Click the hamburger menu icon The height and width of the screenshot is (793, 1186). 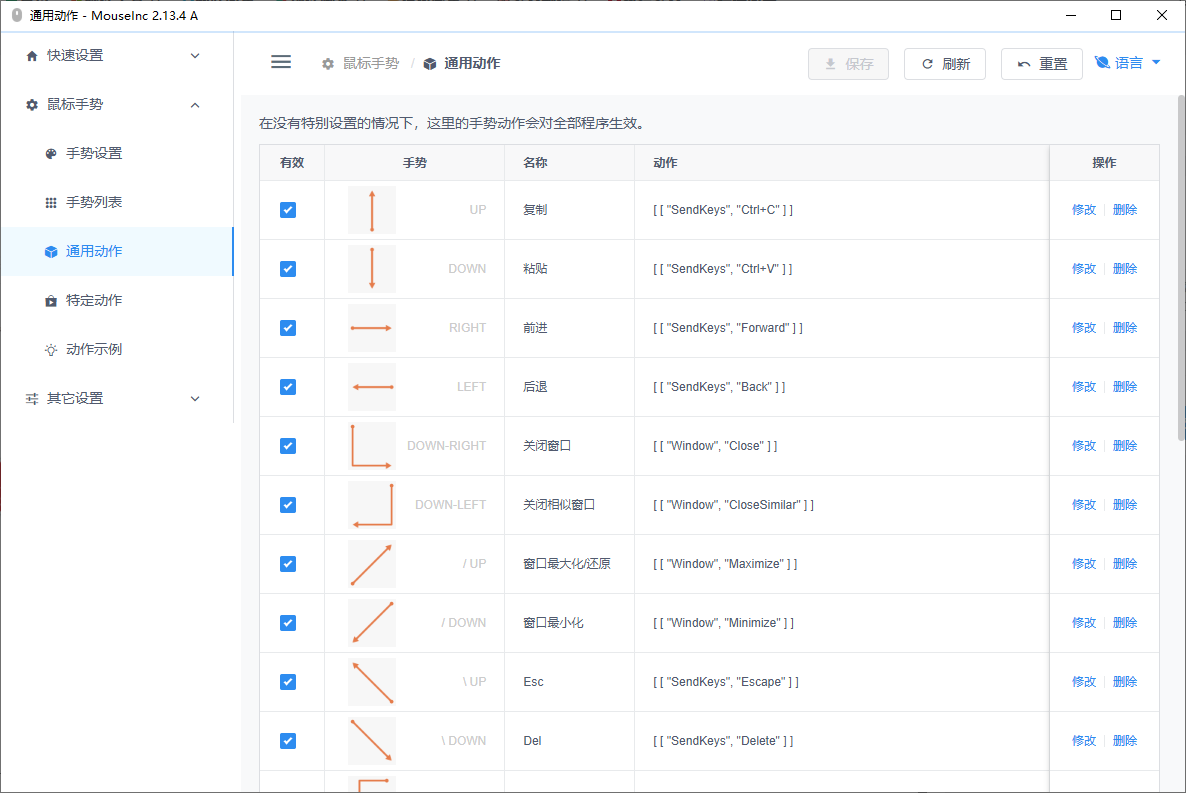point(281,61)
